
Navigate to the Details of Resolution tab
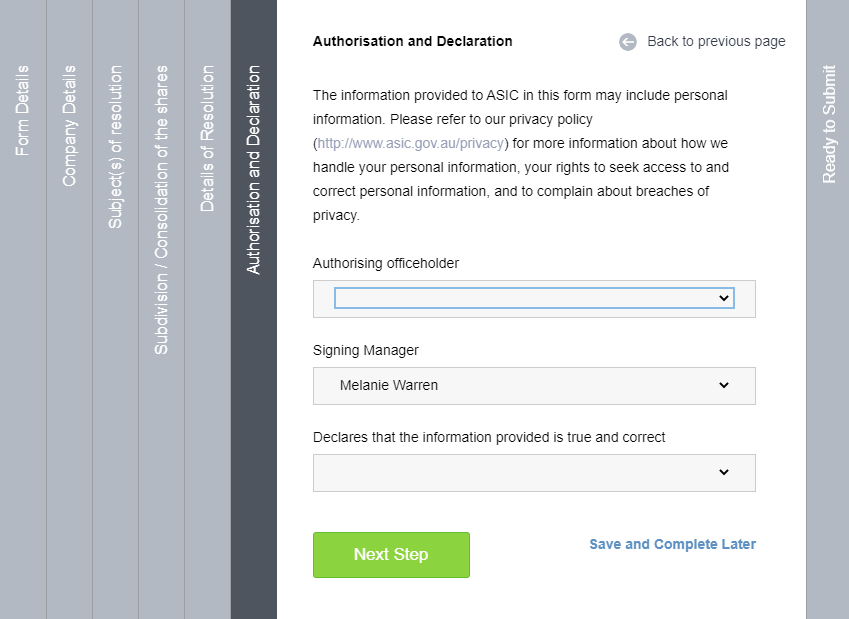coord(207,140)
